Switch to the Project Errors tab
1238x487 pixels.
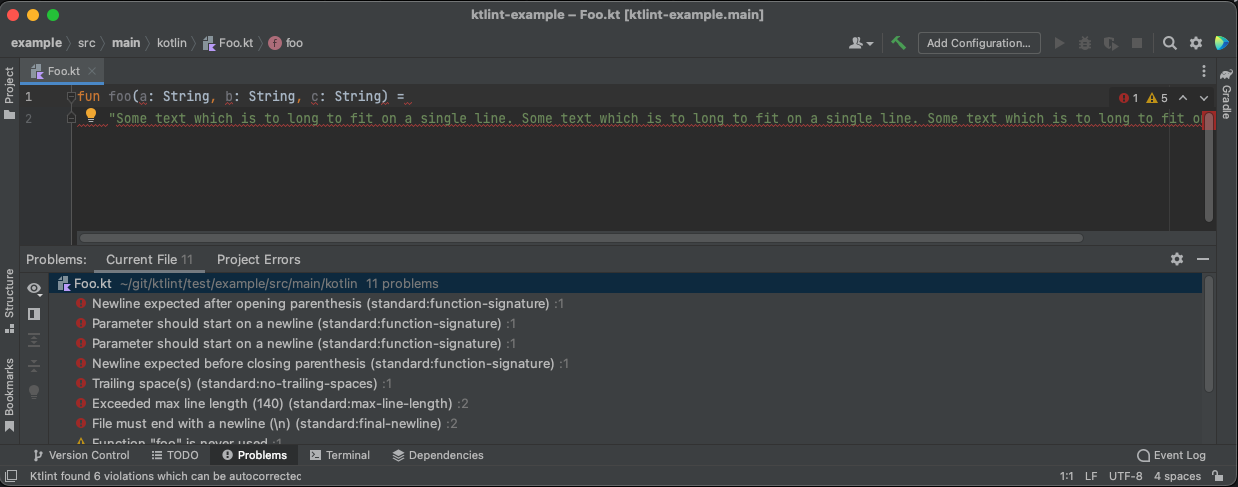[x=258, y=259]
